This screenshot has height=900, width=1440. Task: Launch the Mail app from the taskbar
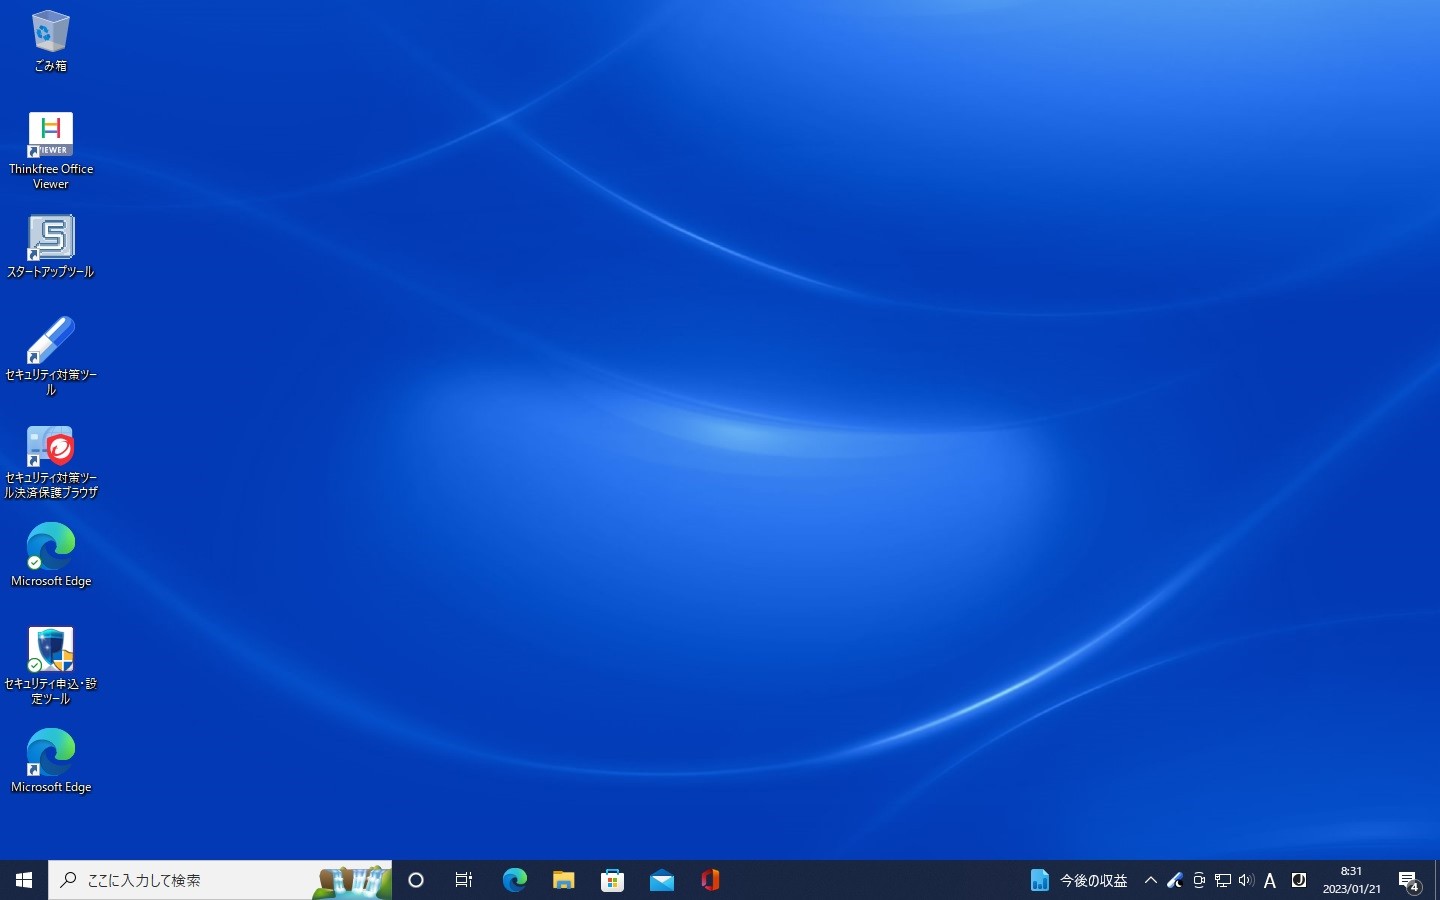coord(662,880)
